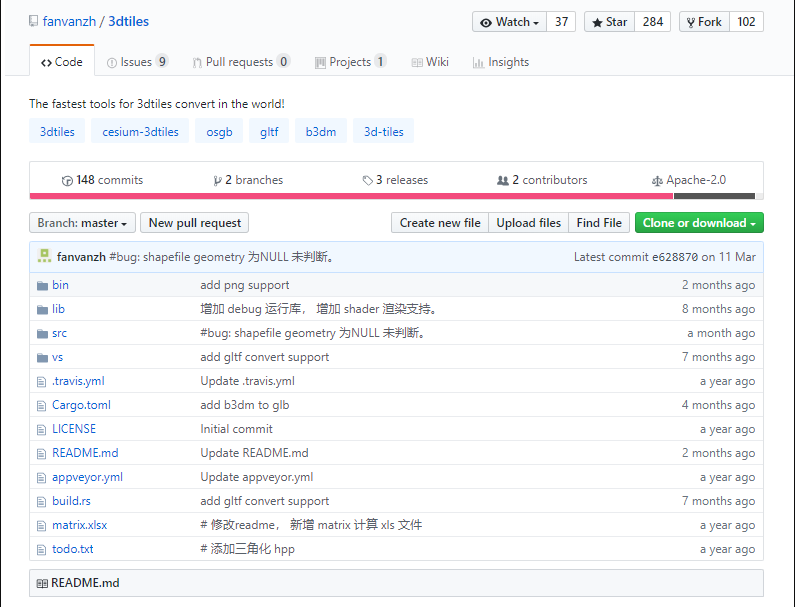Click the file icon next to README.md row

coord(42,453)
